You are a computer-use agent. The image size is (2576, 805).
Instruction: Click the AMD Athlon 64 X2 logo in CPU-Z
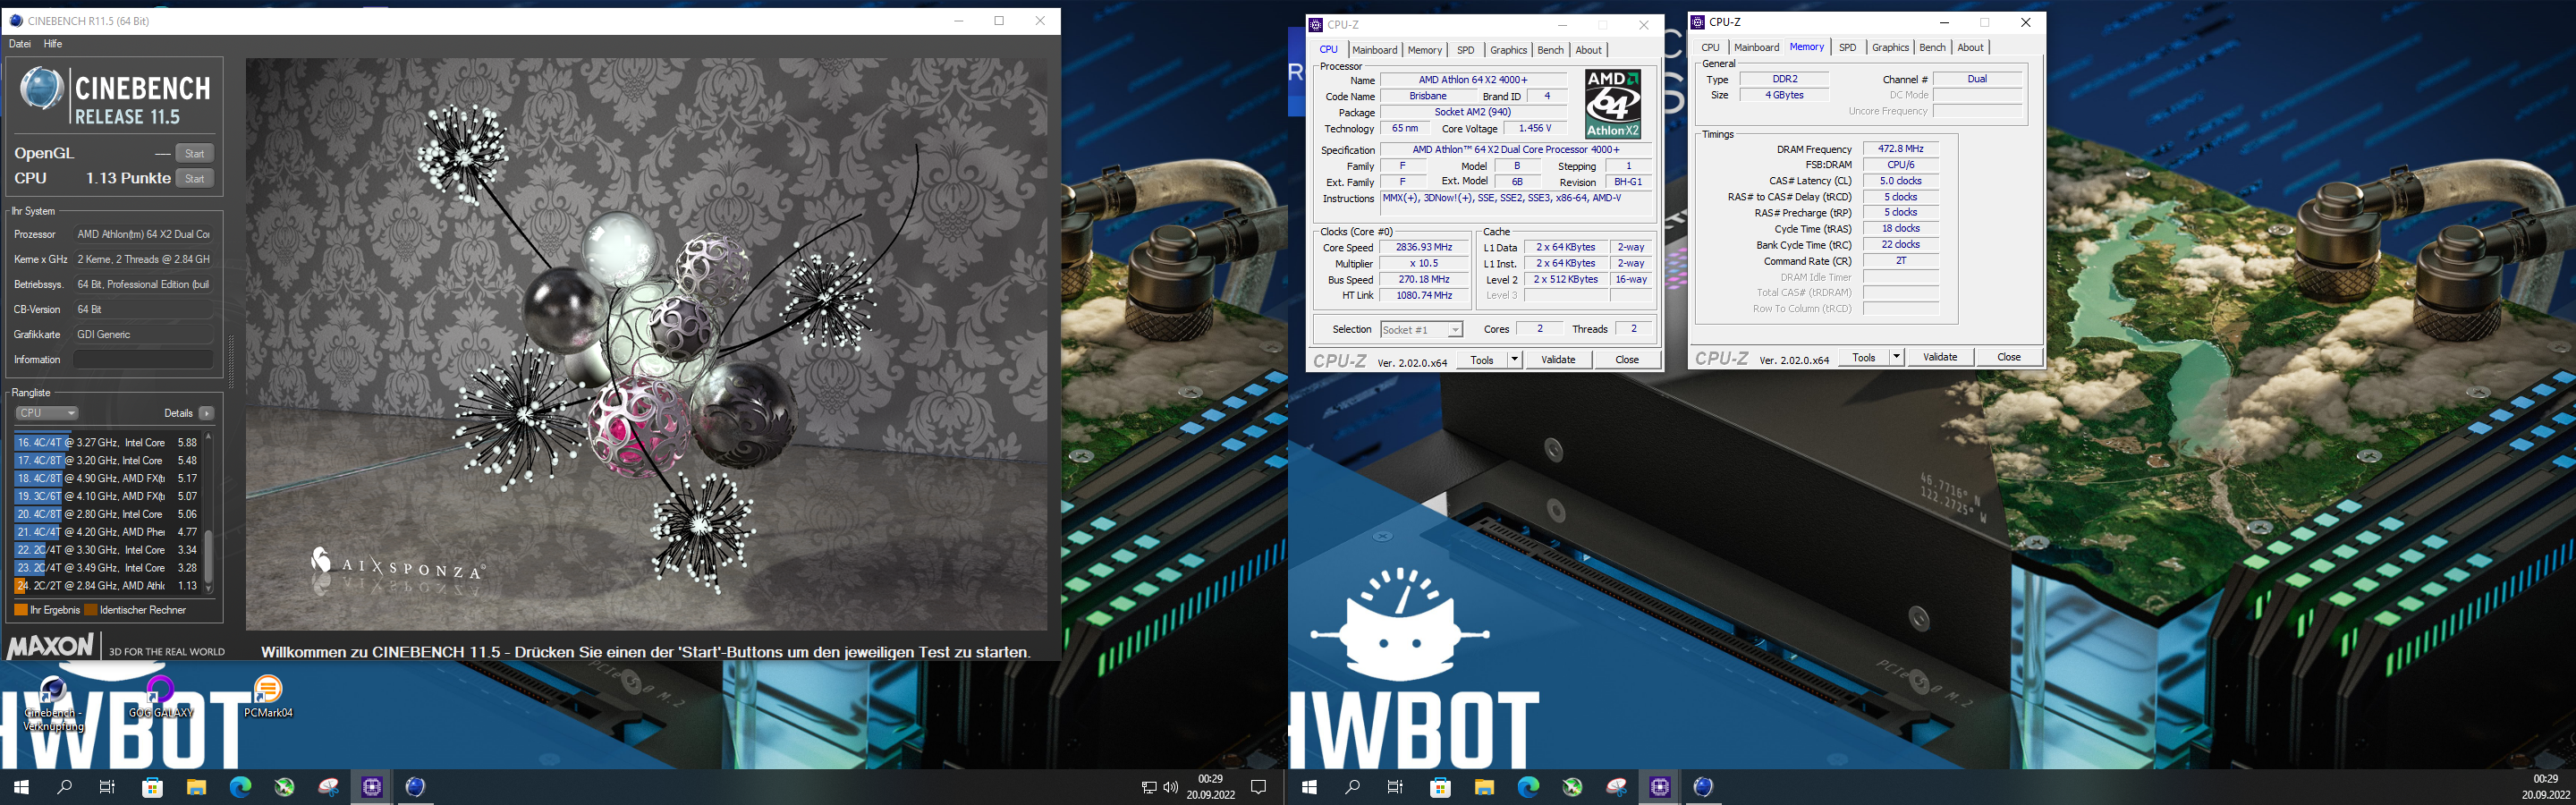pyautogui.click(x=1613, y=104)
